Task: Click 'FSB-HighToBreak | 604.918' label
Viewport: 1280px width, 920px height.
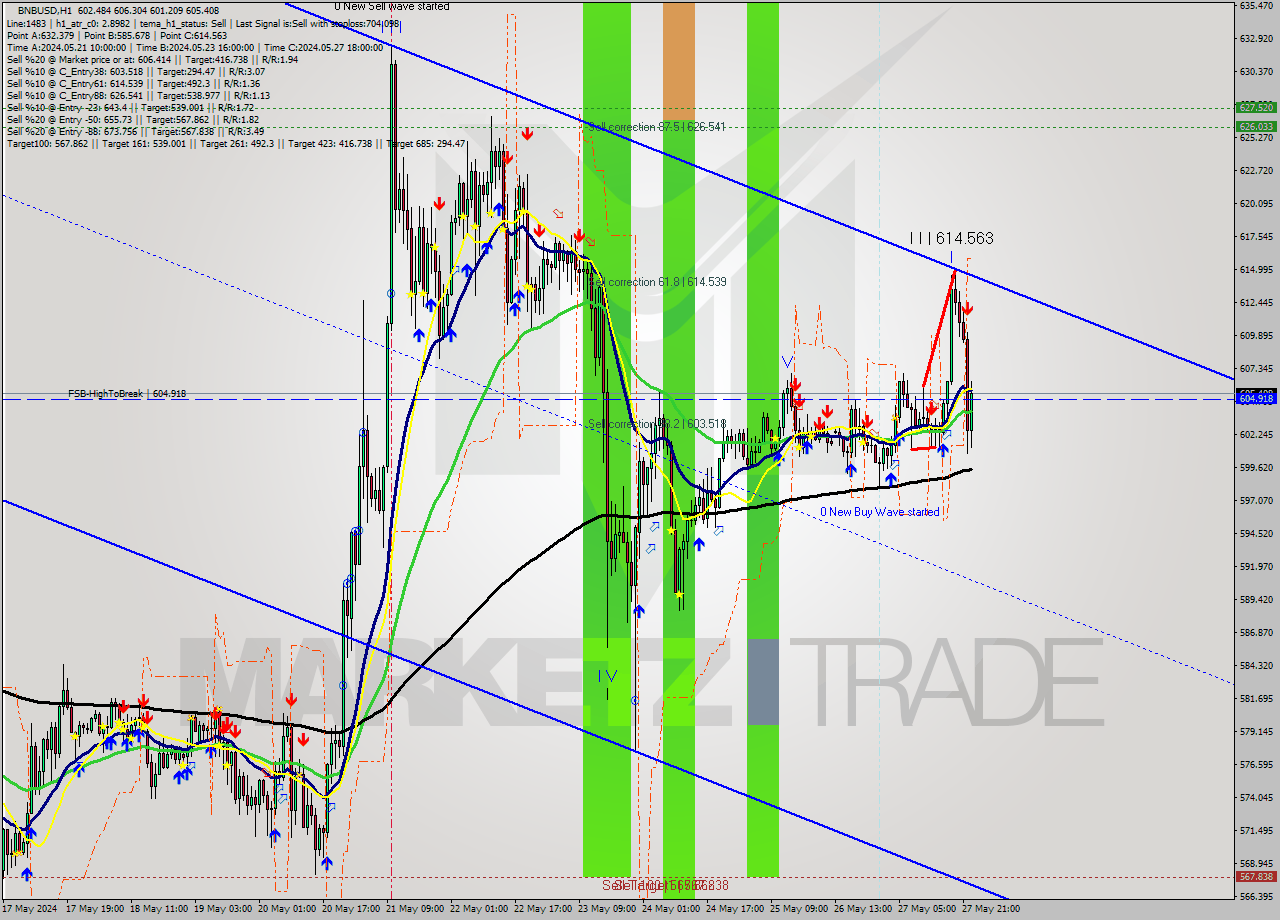Action: (127, 394)
